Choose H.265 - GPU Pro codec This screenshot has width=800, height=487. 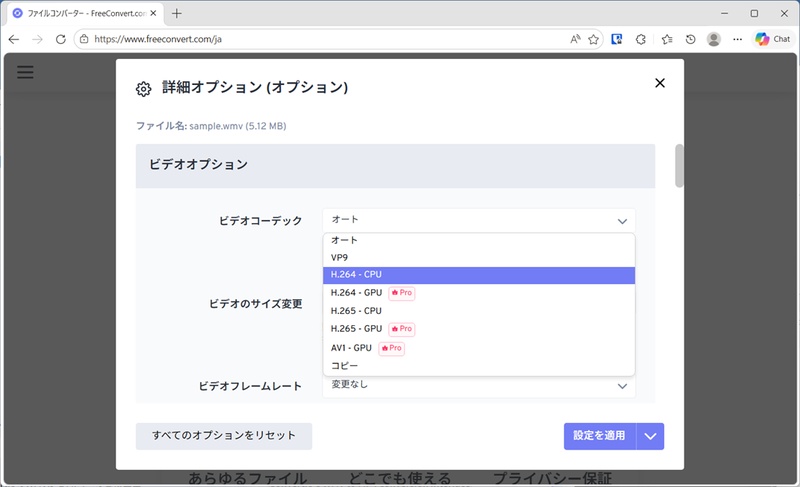pyautogui.click(x=479, y=329)
